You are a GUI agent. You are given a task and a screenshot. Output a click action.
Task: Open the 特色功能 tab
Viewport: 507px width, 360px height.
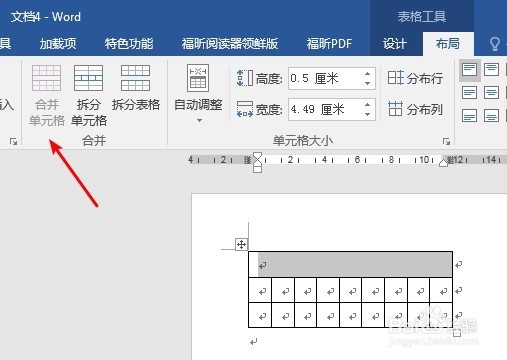(x=129, y=44)
